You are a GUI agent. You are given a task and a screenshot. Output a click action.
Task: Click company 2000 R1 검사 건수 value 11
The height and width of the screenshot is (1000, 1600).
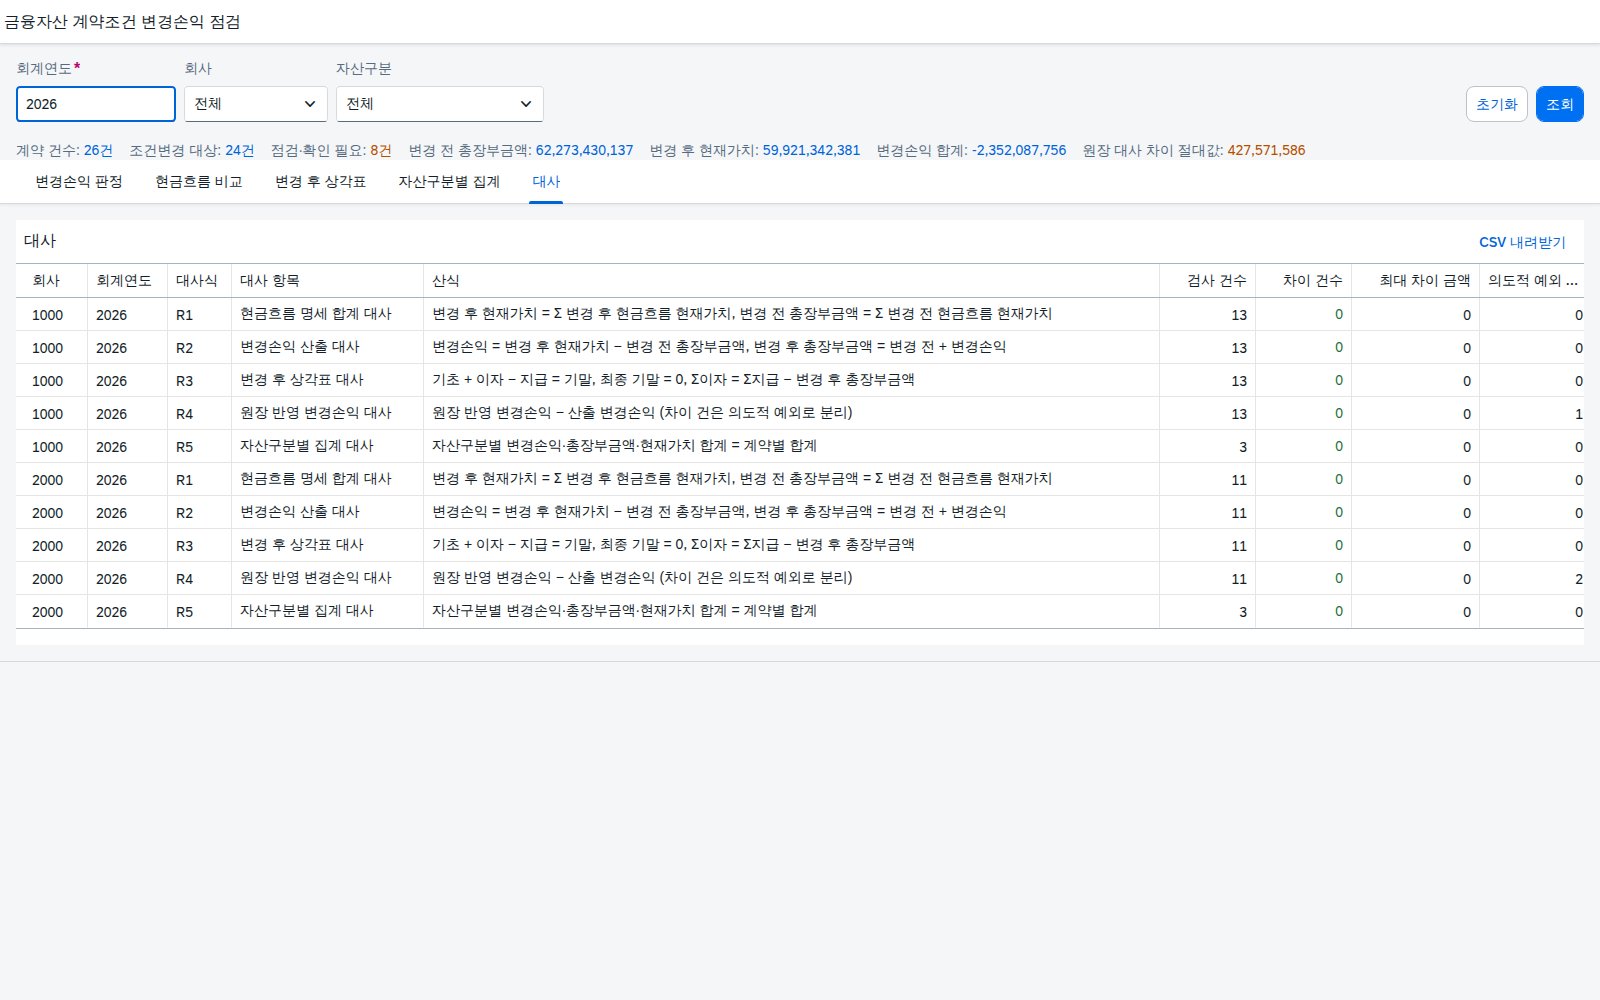click(1239, 480)
